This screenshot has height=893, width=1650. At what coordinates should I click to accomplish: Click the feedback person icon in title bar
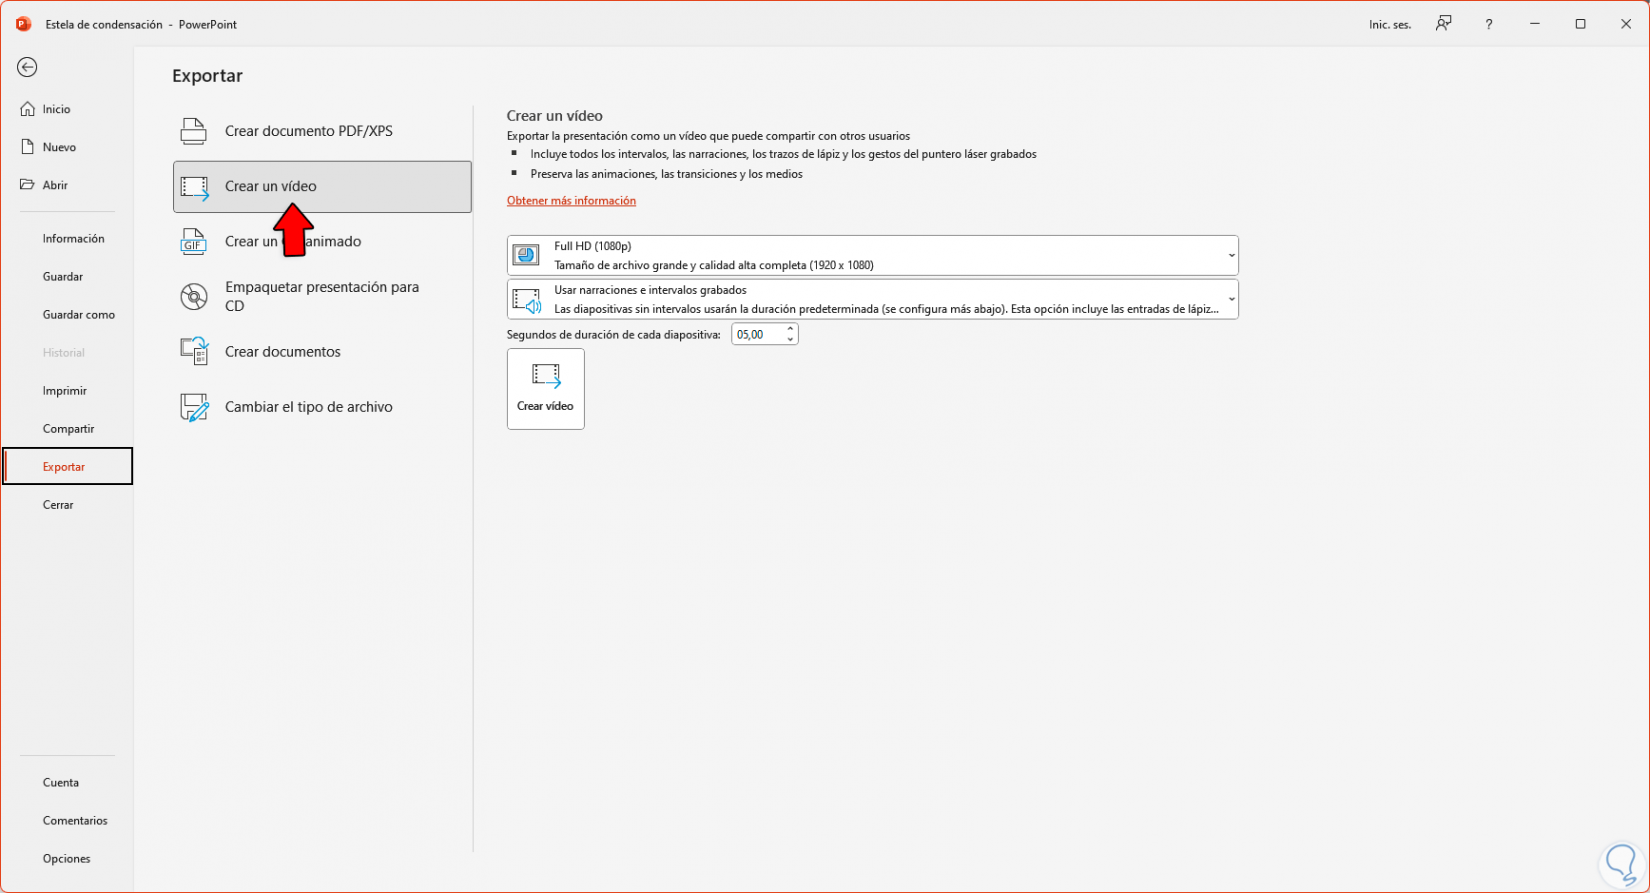pyautogui.click(x=1443, y=24)
